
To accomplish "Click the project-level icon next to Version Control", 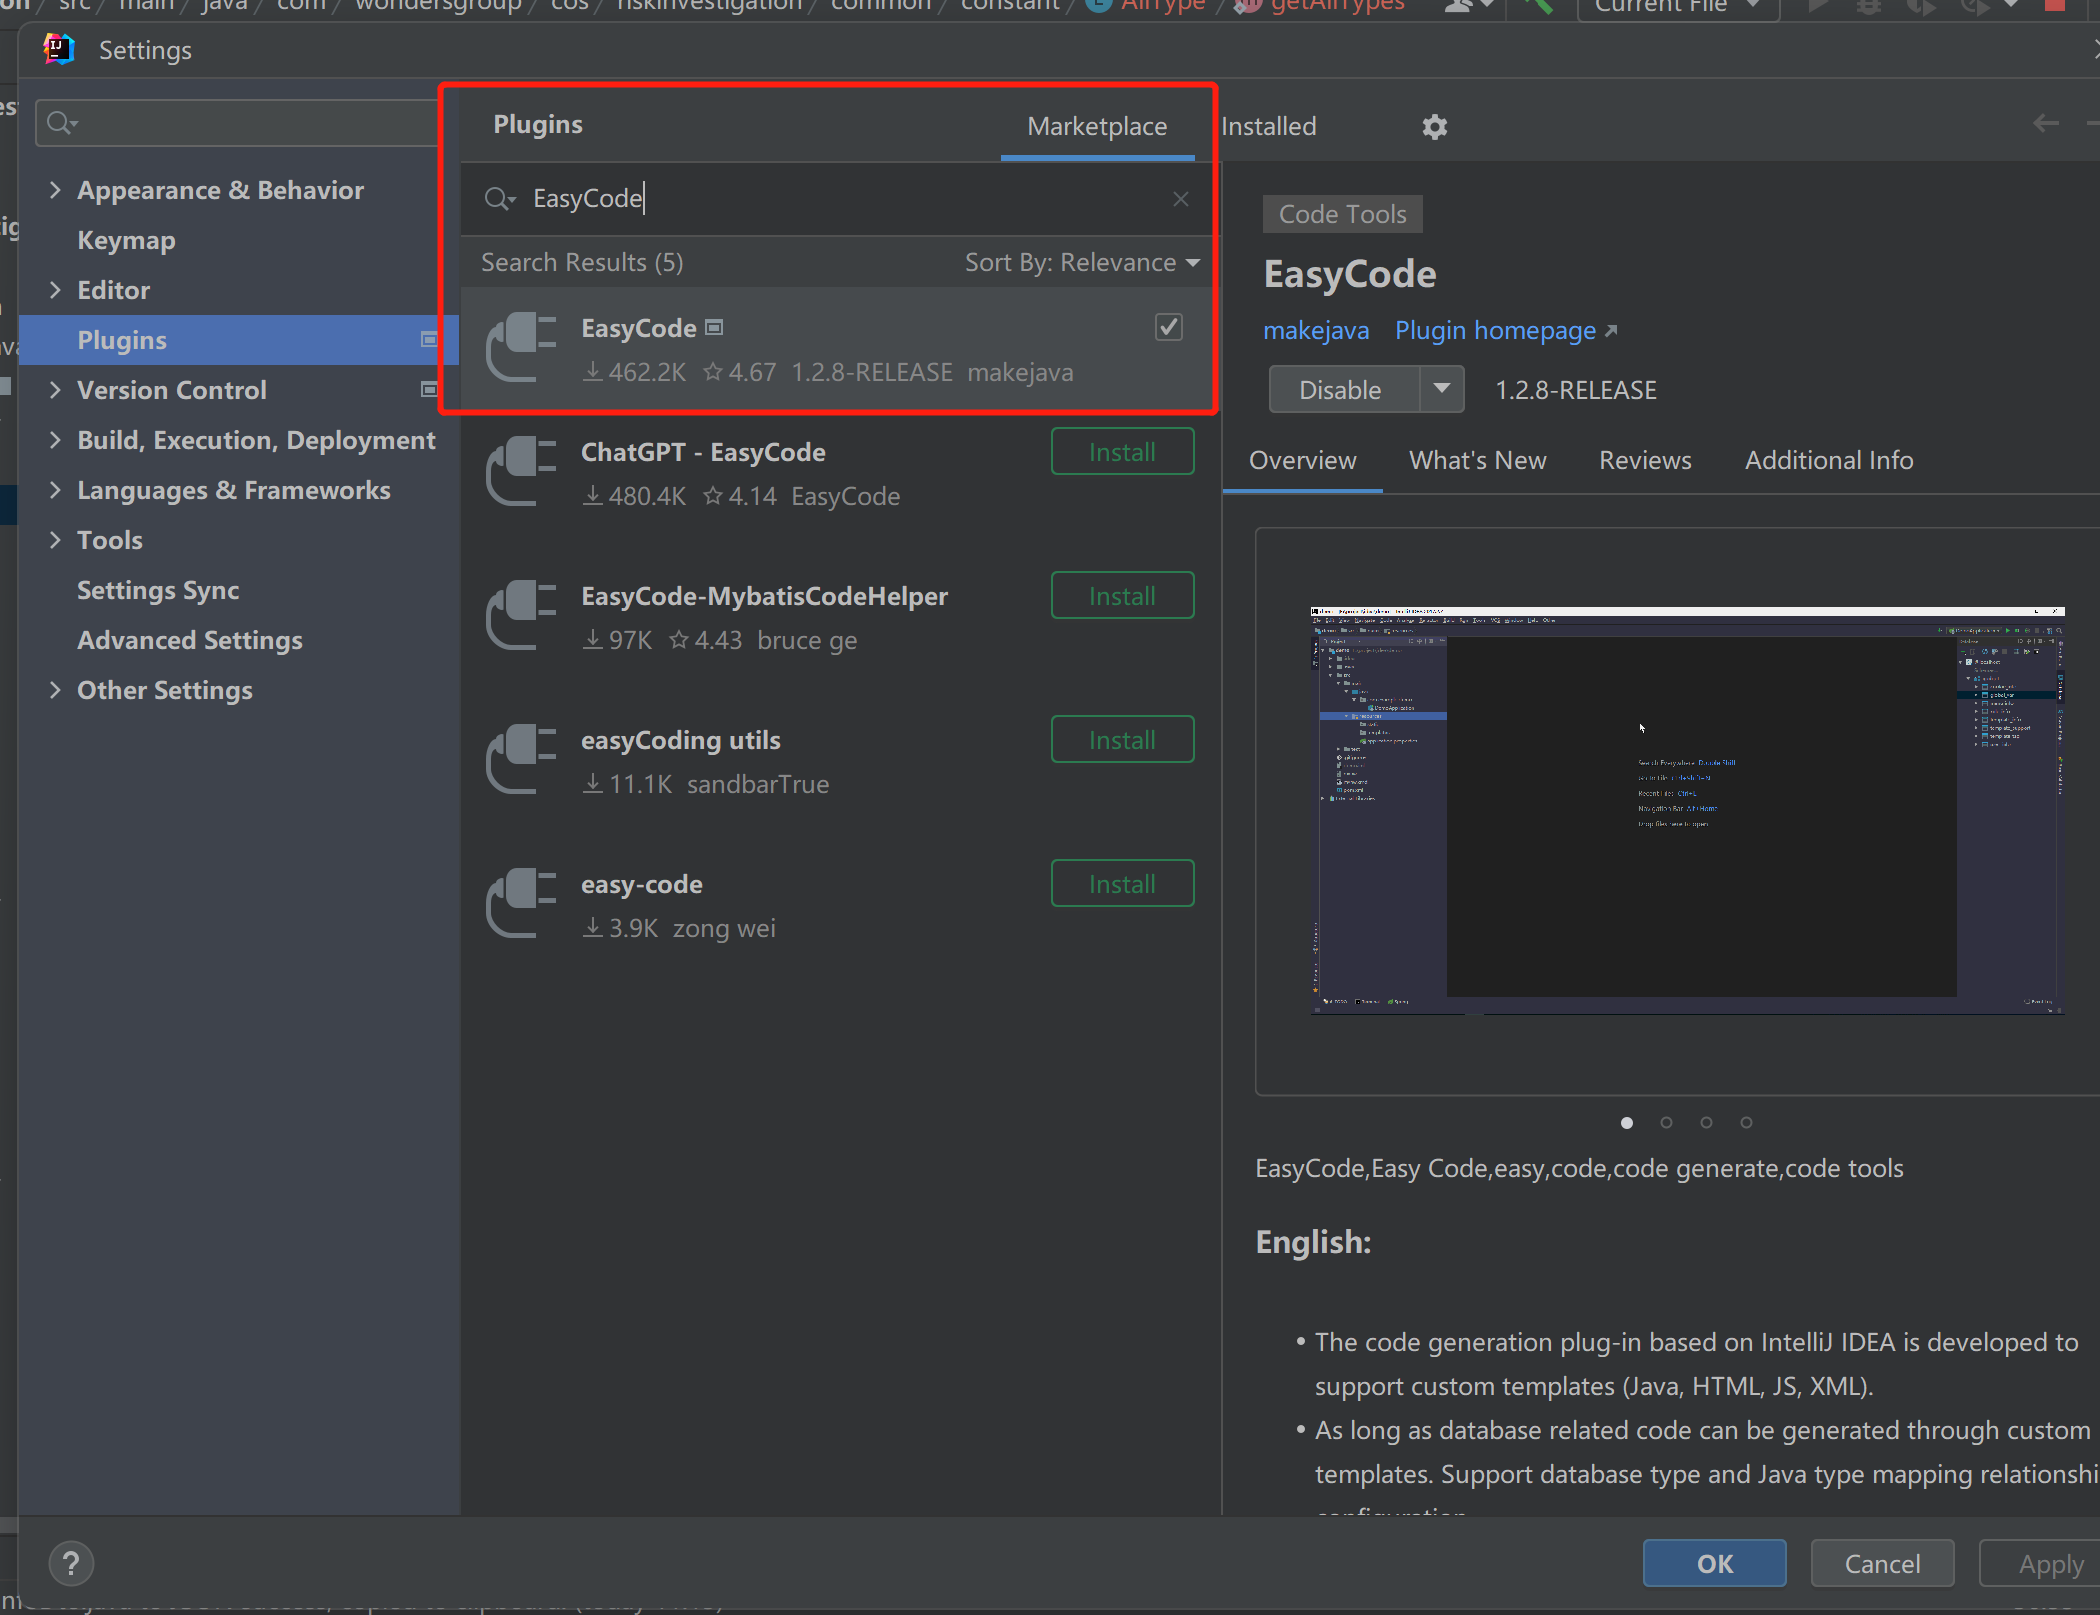I will [x=429, y=390].
